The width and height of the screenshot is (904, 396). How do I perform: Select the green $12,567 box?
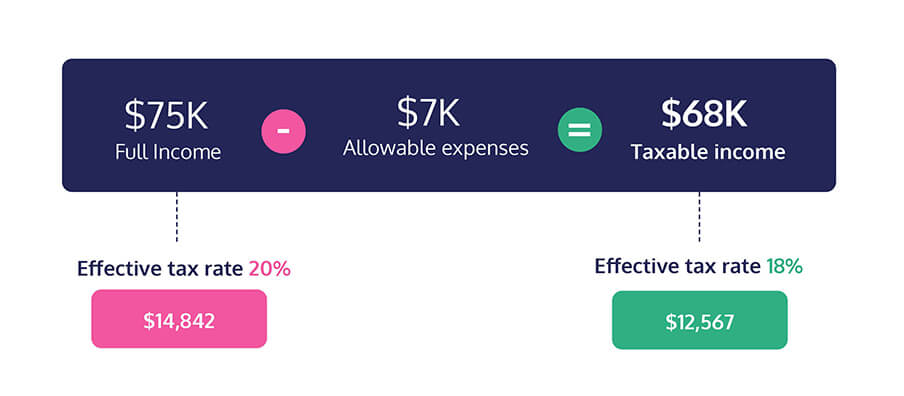pyautogui.click(x=699, y=320)
